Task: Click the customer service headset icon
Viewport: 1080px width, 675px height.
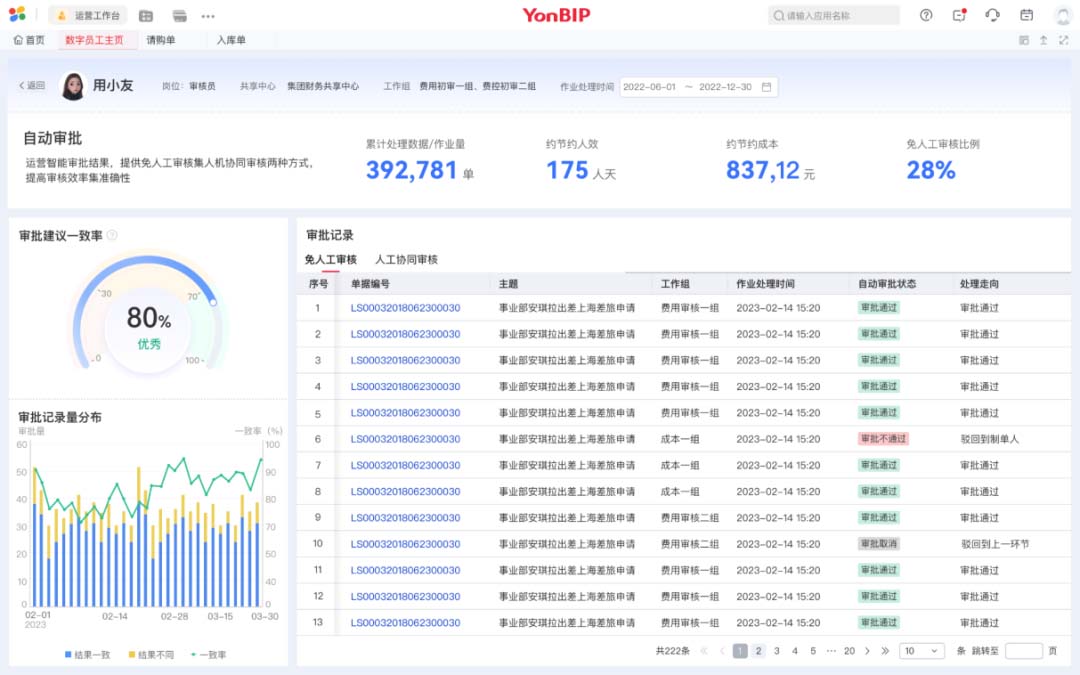Action: tap(993, 15)
